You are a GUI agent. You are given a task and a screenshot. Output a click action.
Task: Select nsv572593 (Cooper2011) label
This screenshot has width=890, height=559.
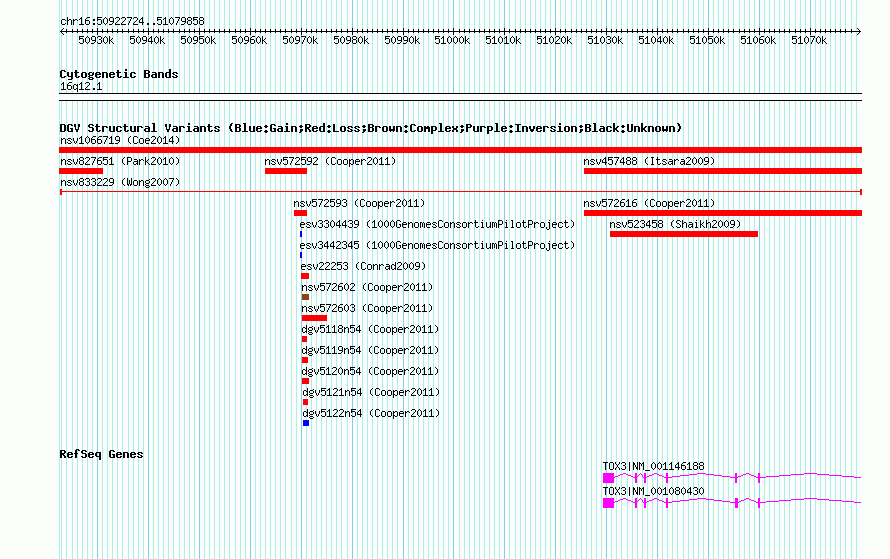[359, 203]
